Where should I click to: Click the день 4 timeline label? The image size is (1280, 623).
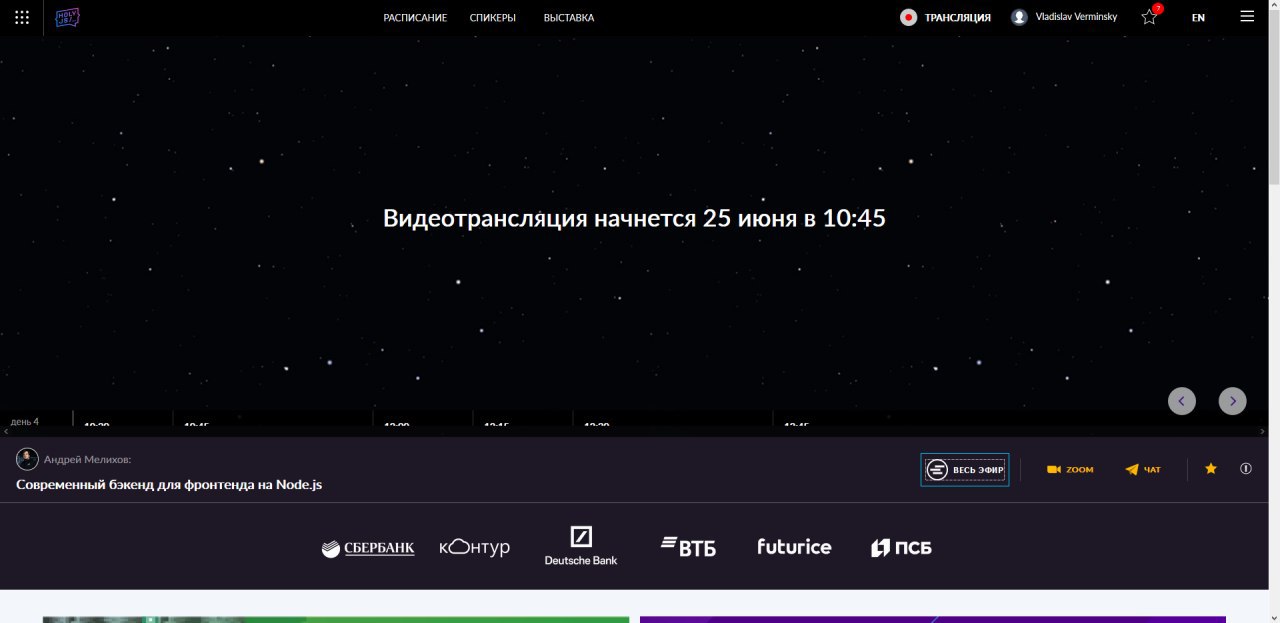25,422
